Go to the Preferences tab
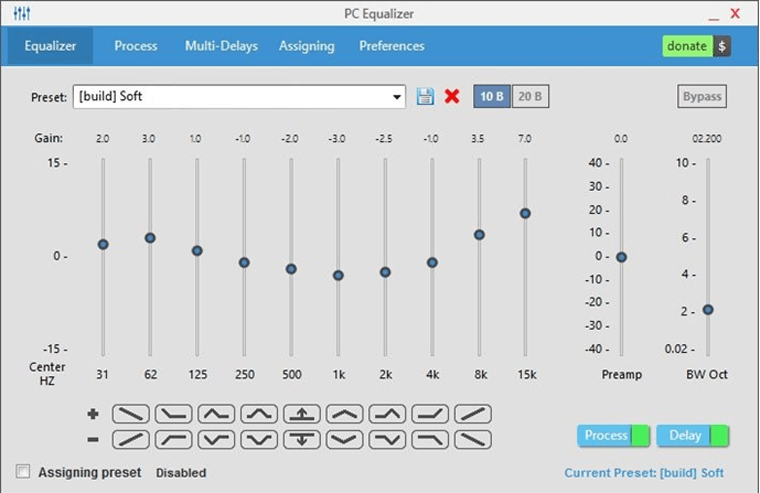Screen dimensions: 760x493 click(392, 46)
